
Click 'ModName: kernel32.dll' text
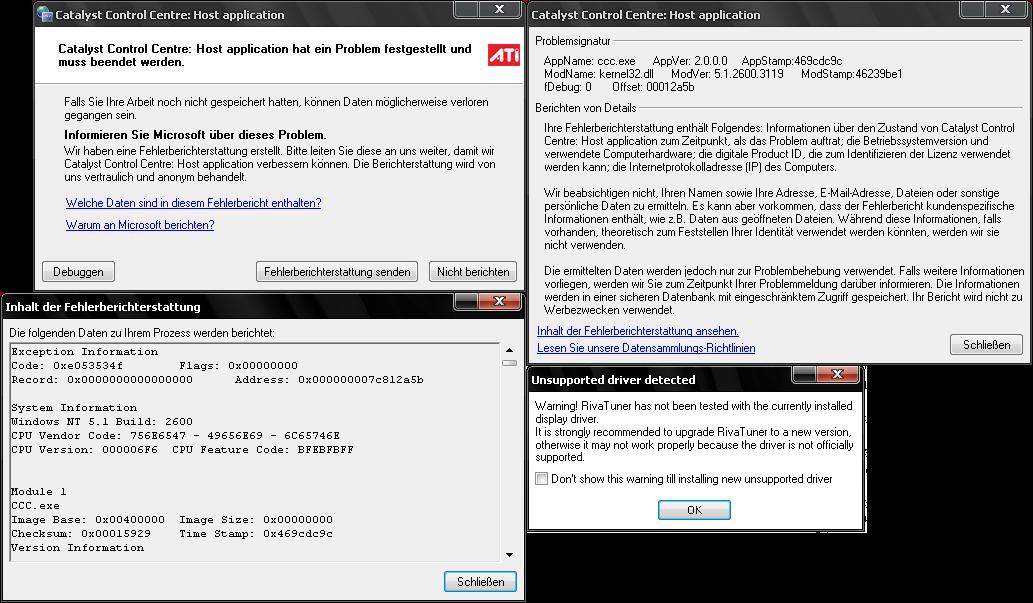599,74
